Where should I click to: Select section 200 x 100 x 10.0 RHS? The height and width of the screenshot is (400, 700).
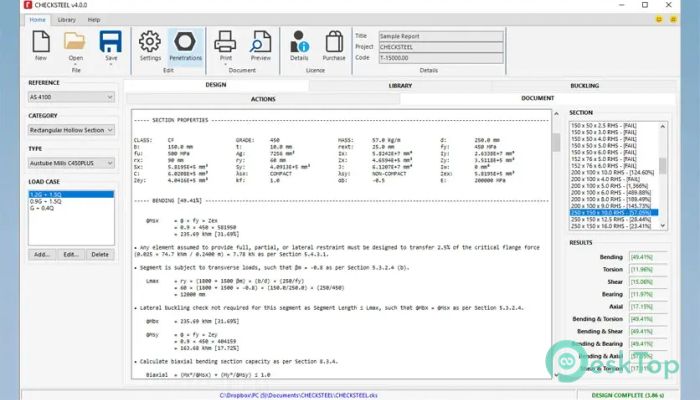click(612, 172)
